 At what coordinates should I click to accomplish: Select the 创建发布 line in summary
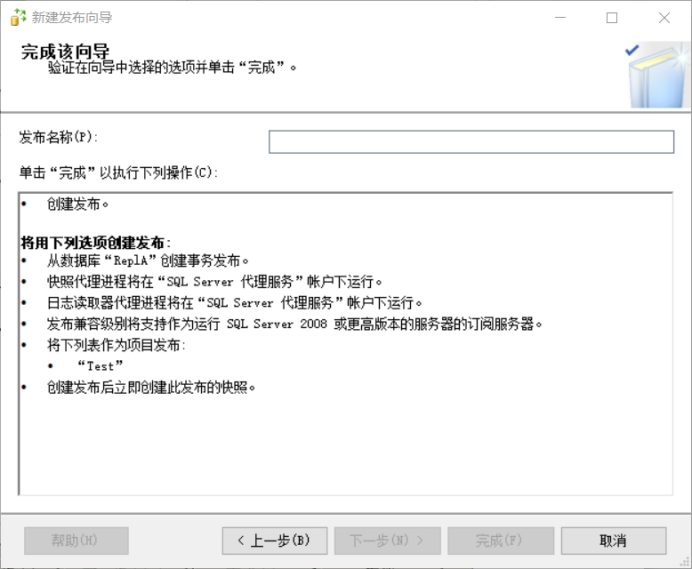(78, 204)
